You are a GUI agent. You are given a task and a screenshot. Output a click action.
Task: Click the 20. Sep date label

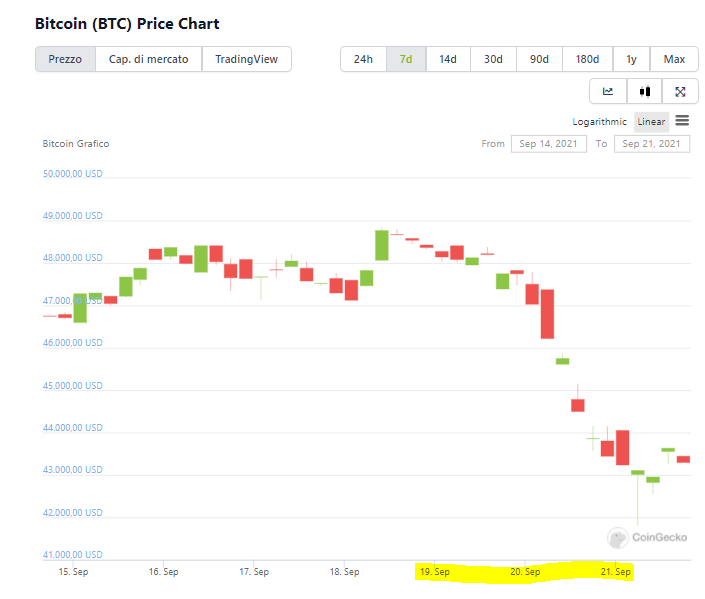click(525, 572)
